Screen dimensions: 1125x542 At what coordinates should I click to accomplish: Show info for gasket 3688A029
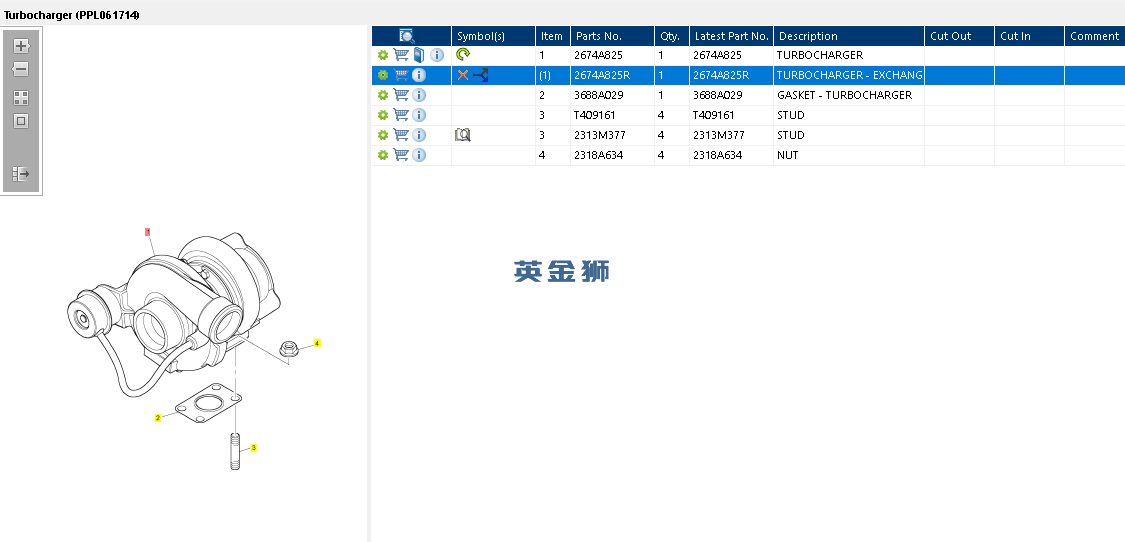[x=419, y=95]
